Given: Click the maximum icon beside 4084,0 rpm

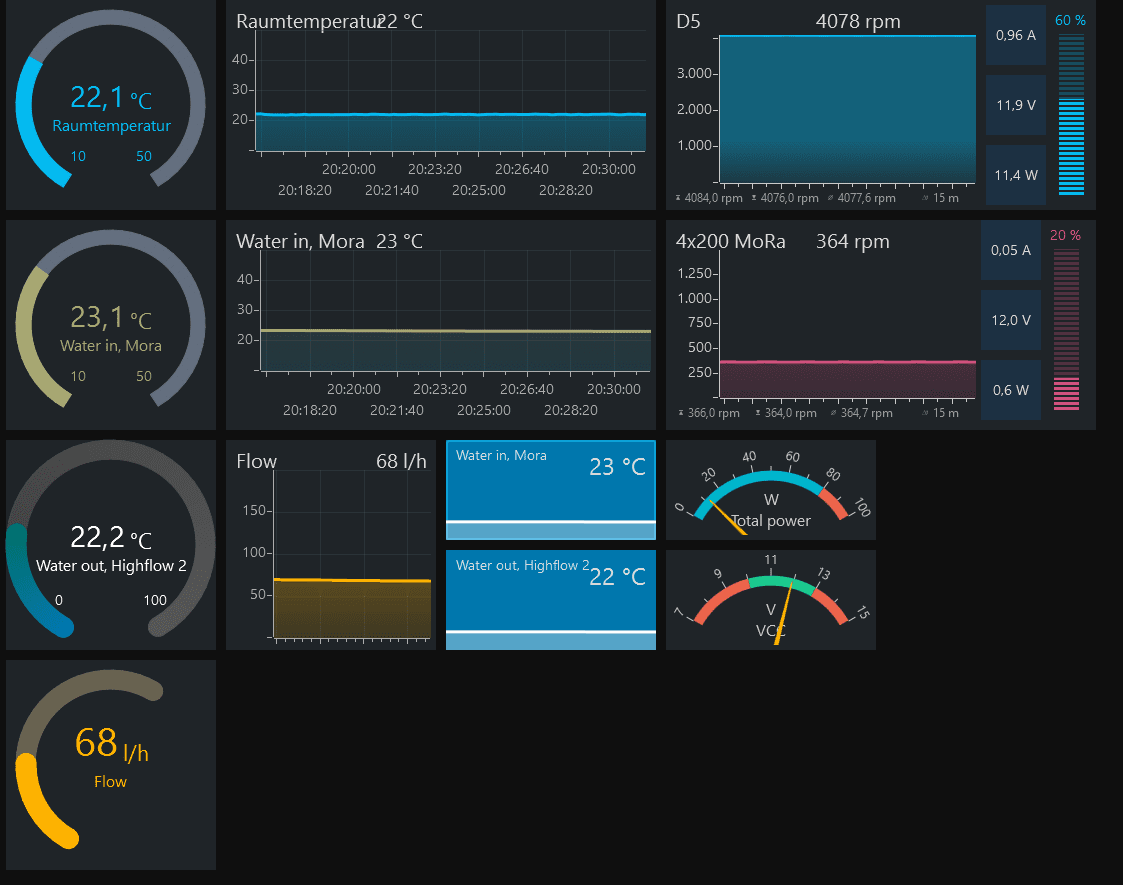Looking at the screenshot, I should tap(678, 198).
